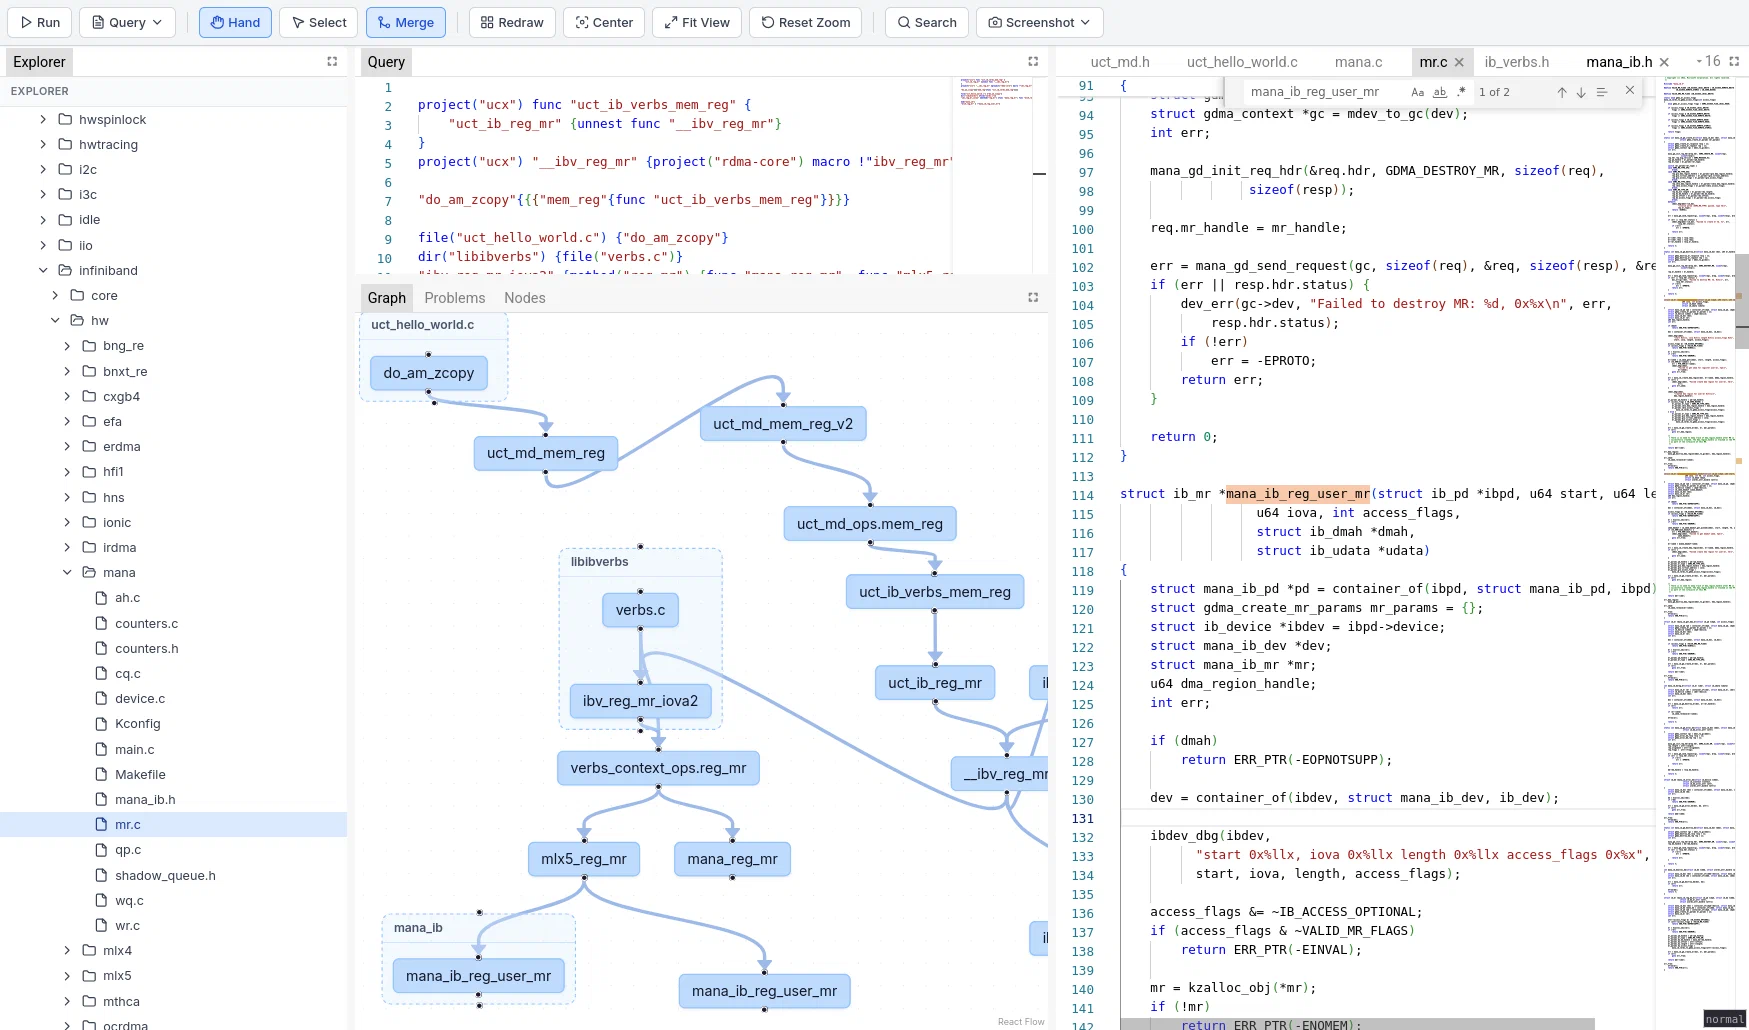
Task: Open the mana_ib.h file in Explorer
Action: coord(173,799)
